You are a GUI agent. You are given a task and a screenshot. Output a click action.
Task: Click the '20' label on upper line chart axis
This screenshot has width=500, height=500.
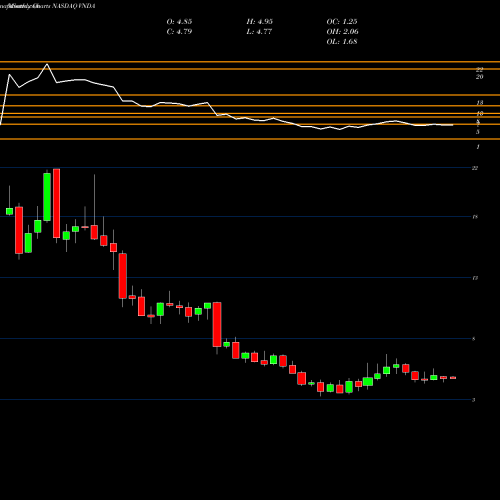coord(479,77)
